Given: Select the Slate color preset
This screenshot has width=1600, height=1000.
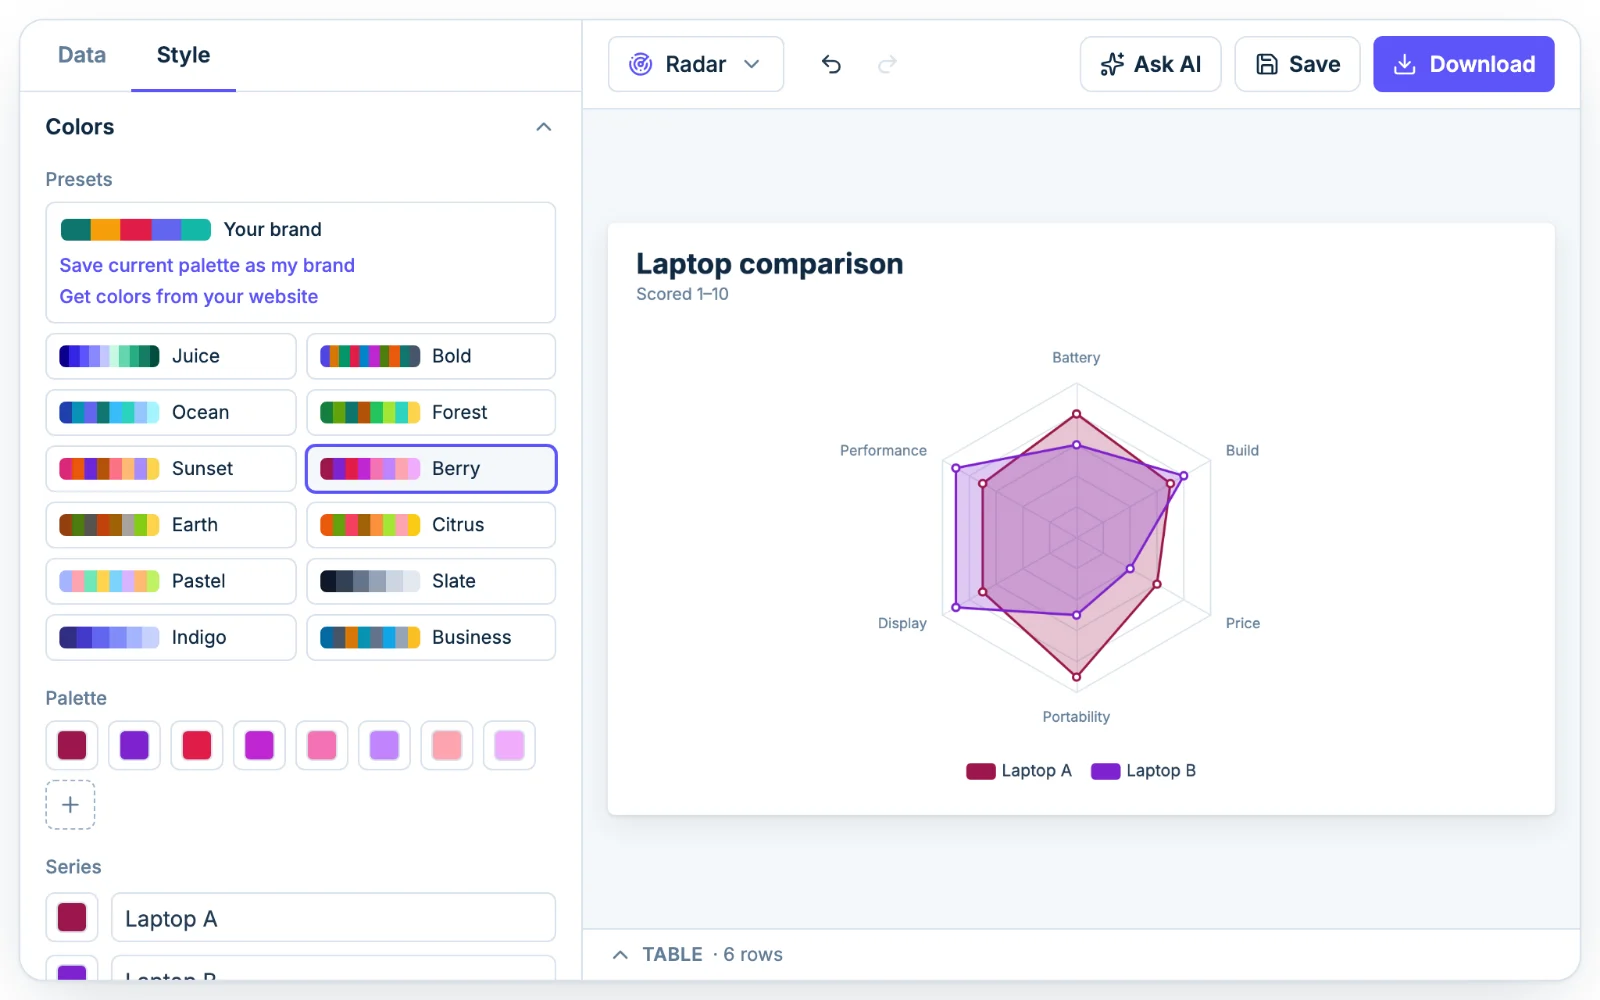Looking at the screenshot, I should coord(431,581).
